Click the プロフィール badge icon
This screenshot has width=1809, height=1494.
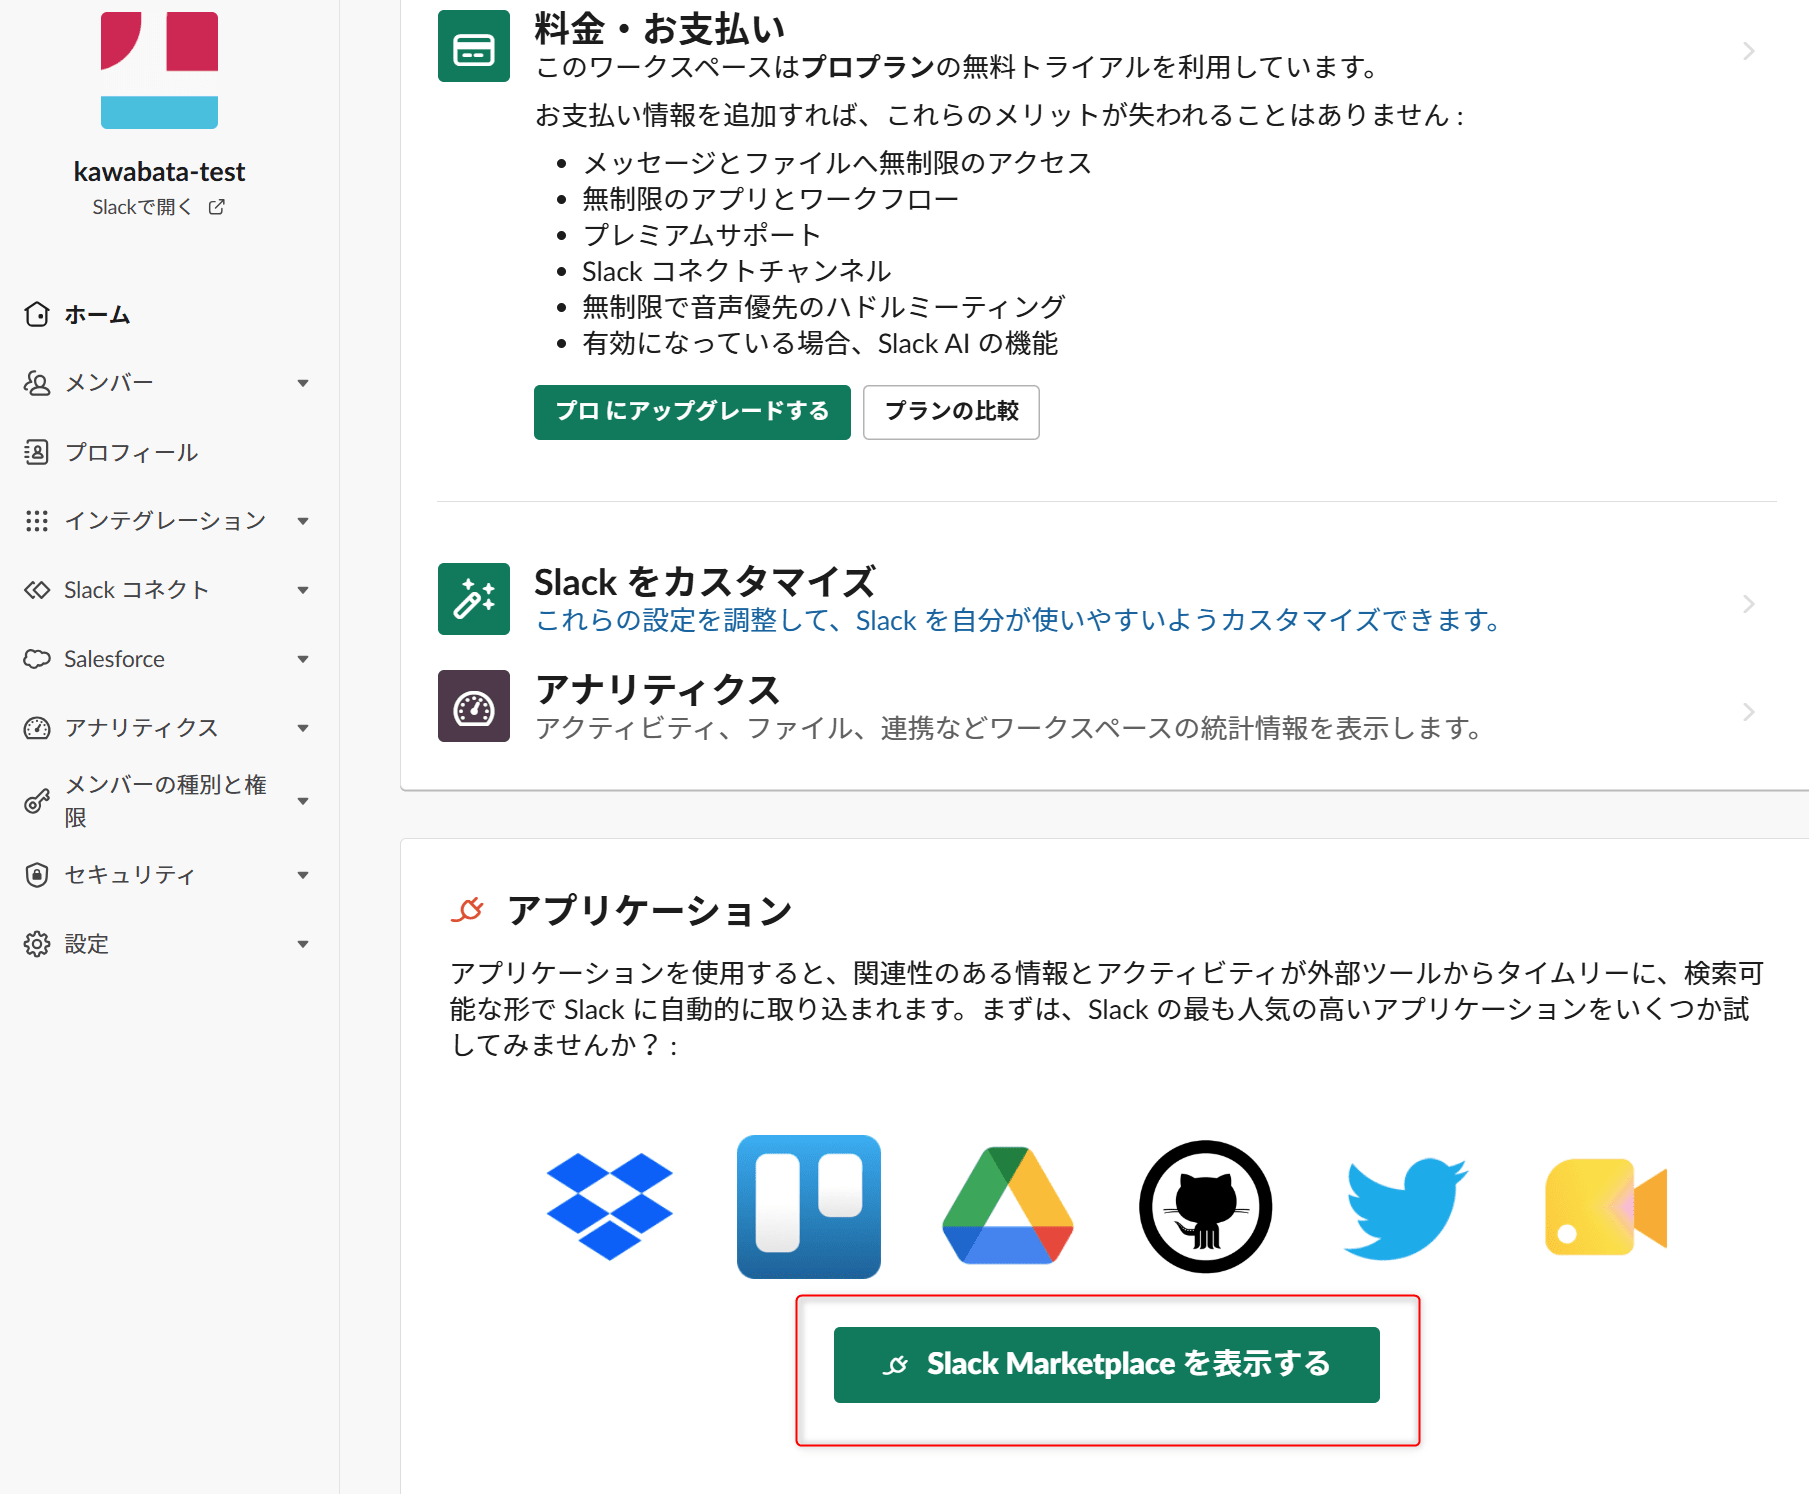37,452
